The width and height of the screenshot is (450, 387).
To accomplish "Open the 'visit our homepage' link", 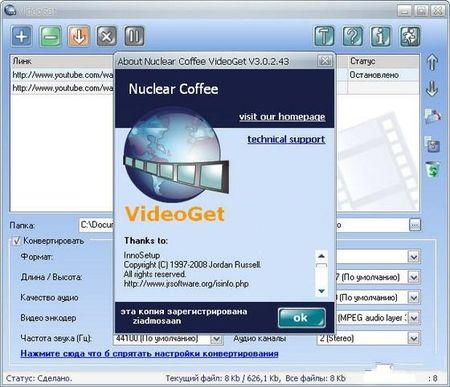I will [282, 117].
